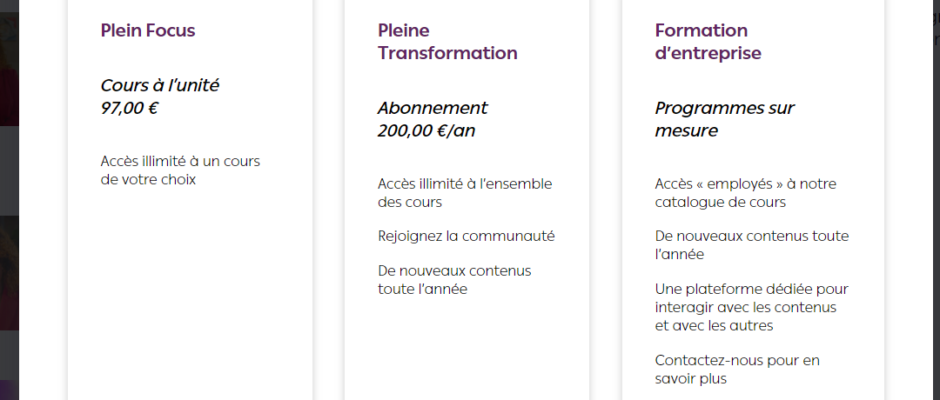
Task: Open the Formation d'entreprise plan heading
Action: (708, 41)
